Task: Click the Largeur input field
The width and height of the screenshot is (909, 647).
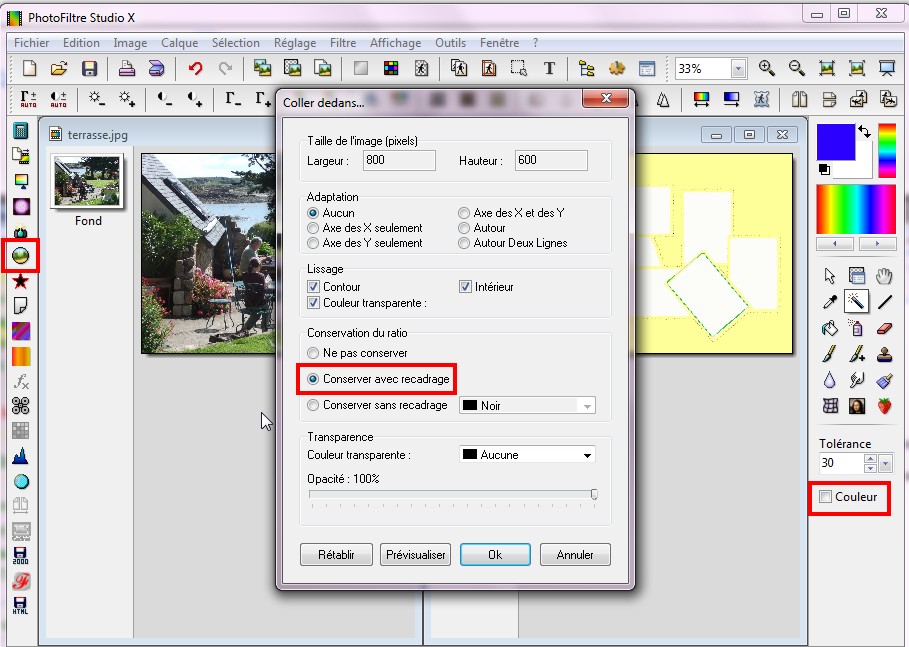Action: [399, 160]
